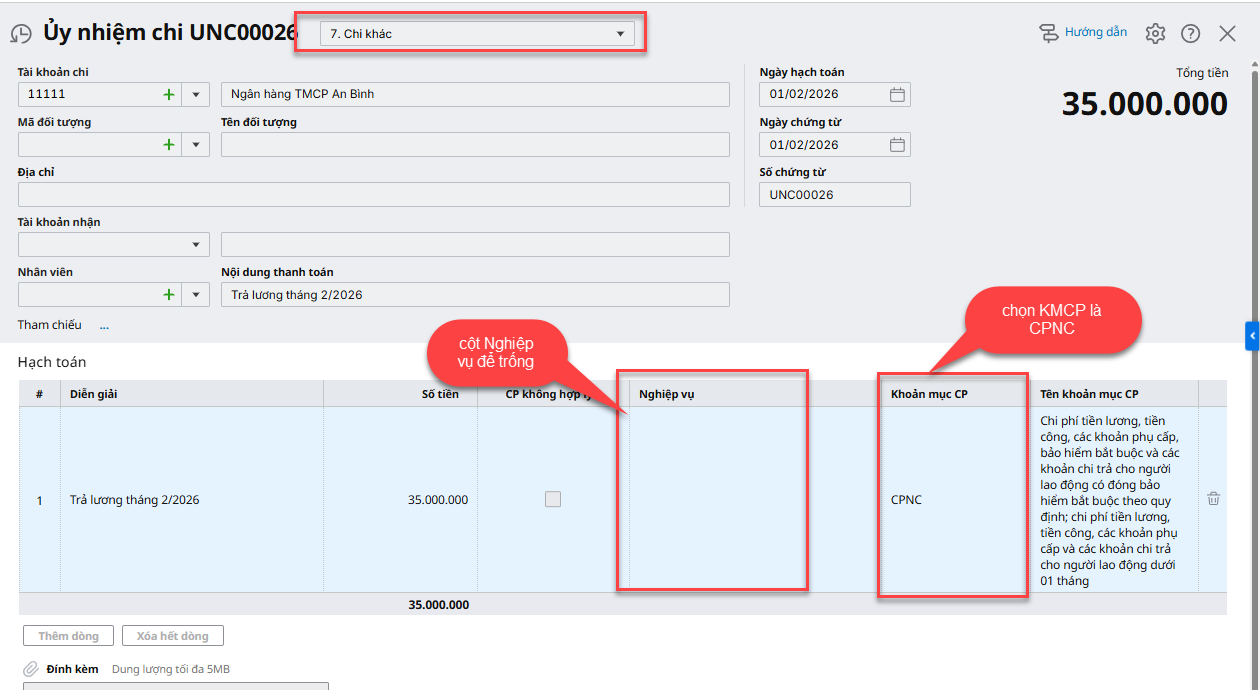Add new Tài khoản chi with plus icon
Viewport: 1260px width, 690px height.
point(168,94)
